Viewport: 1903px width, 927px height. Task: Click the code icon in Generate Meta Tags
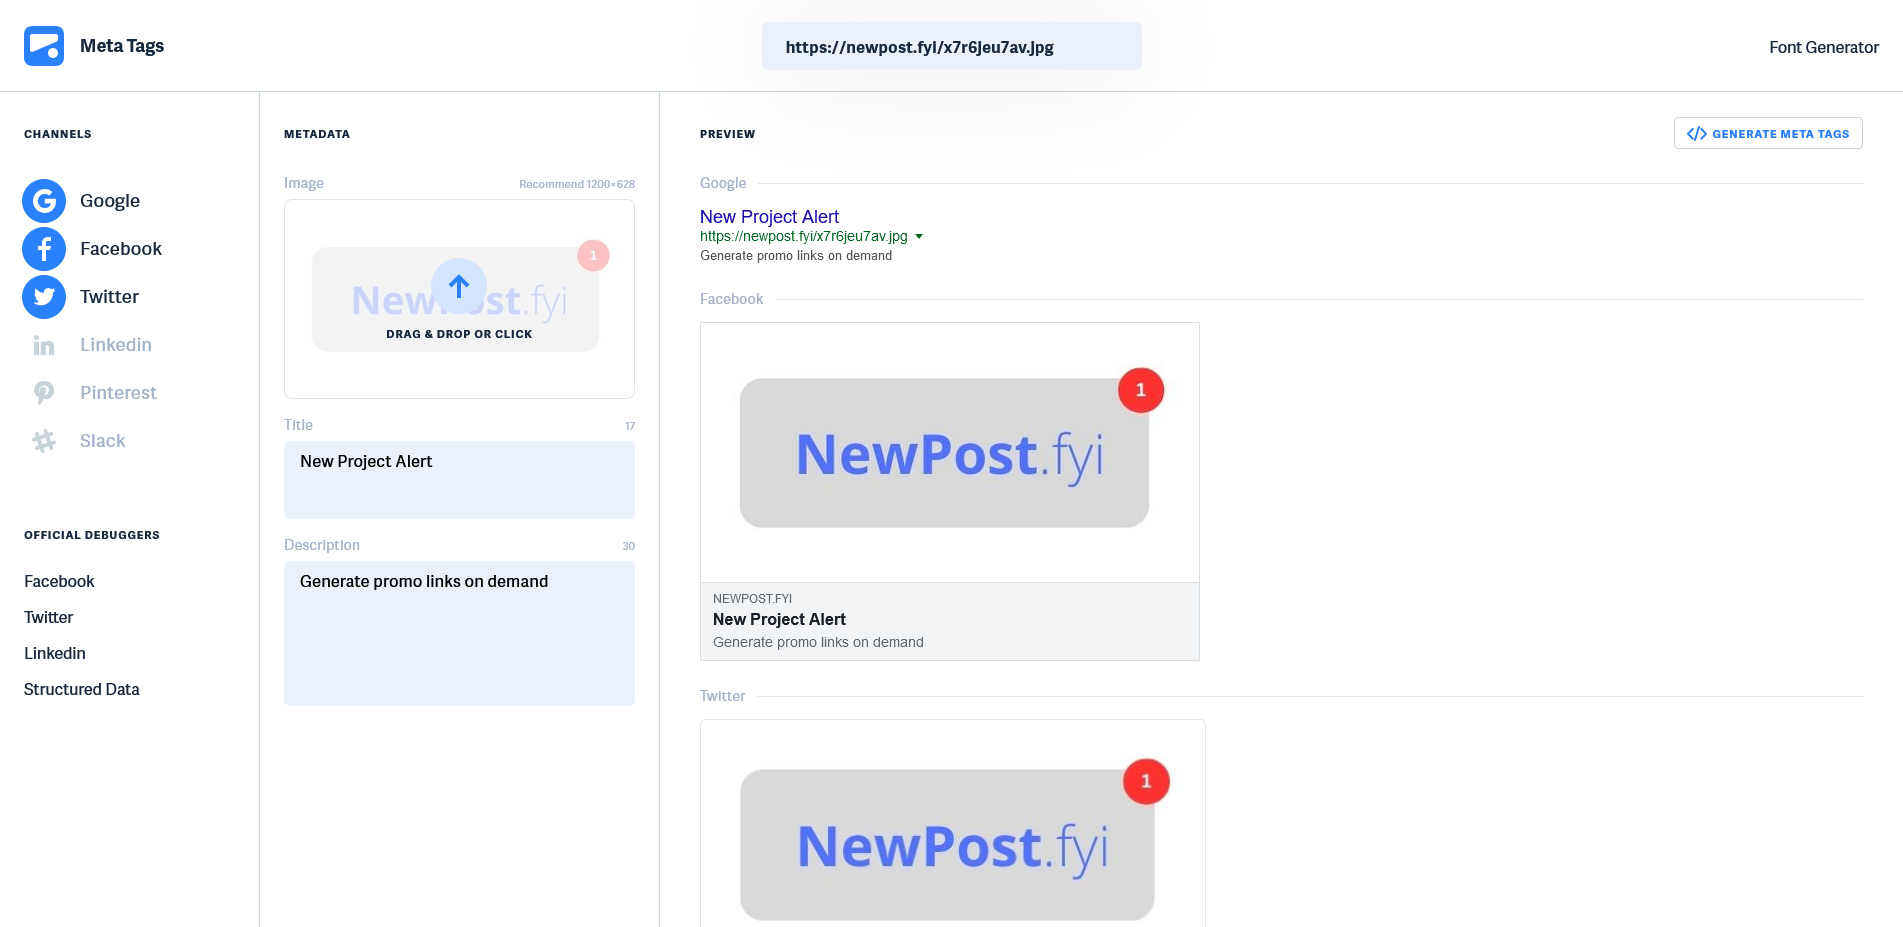[x=1697, y=134]
